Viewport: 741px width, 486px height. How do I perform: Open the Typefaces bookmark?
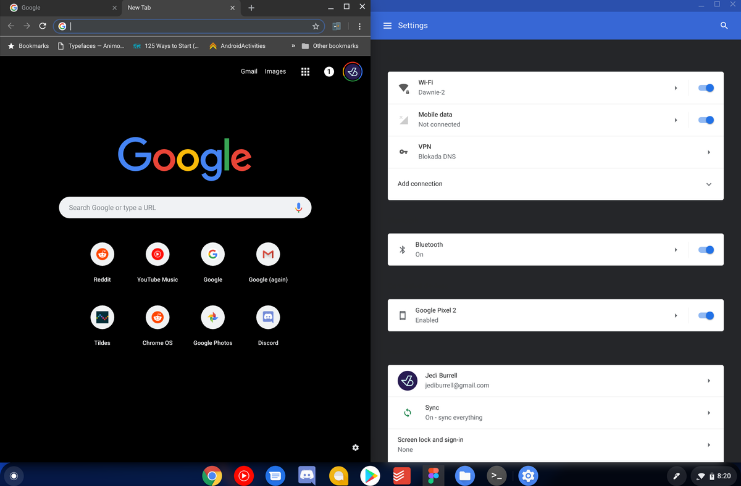click(91, 46)
